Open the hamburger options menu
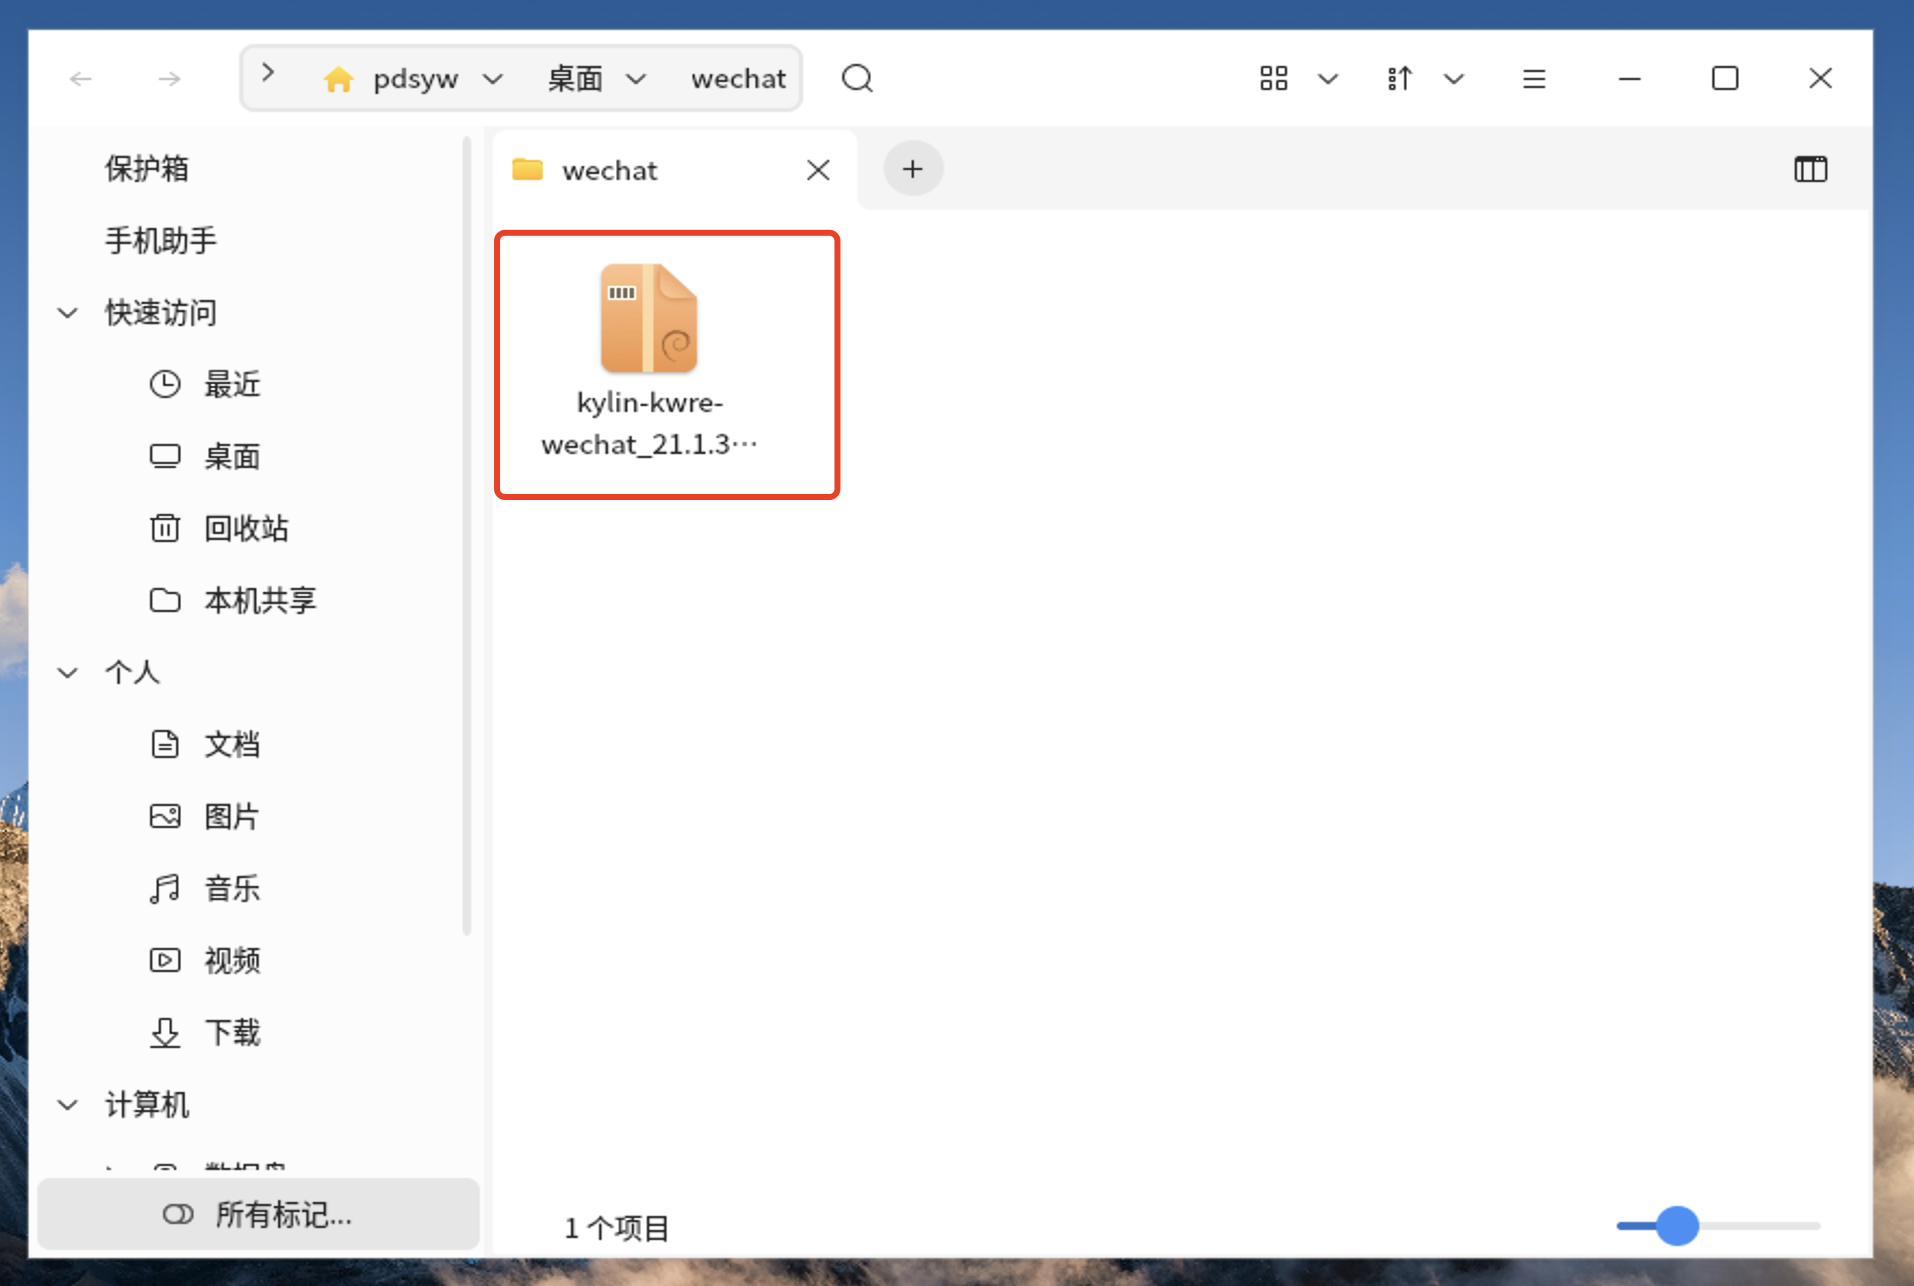The width and height of the screenshot is (1914, 1286). click(x=1534, y=78)
